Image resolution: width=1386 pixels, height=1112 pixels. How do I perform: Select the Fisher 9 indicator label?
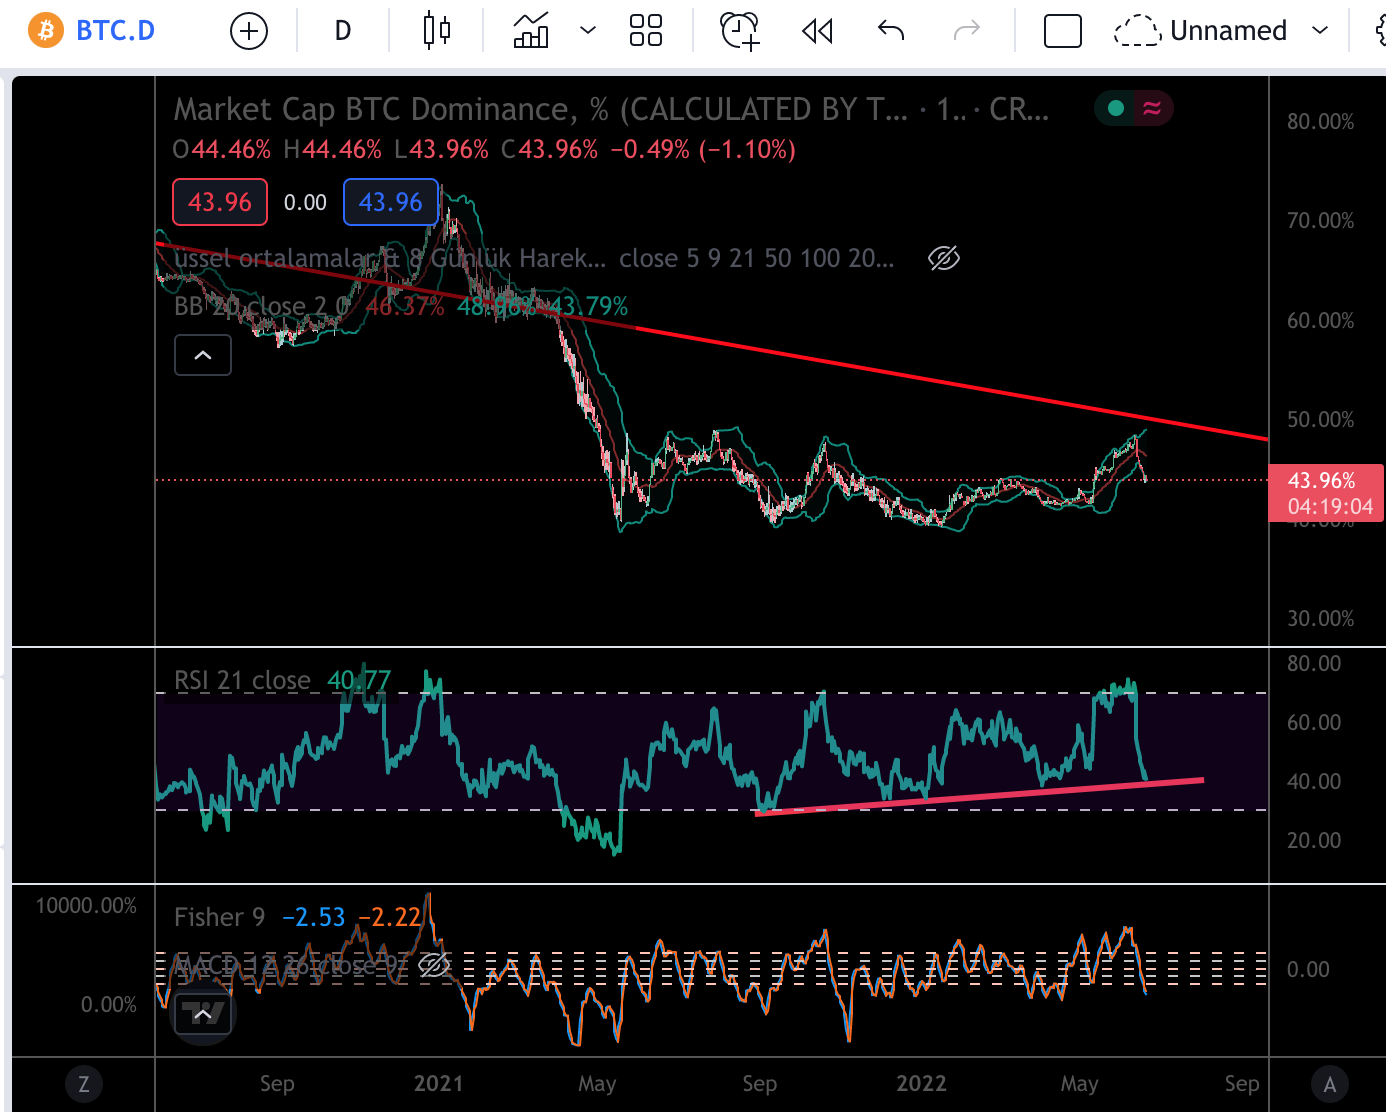coord(219,918)
